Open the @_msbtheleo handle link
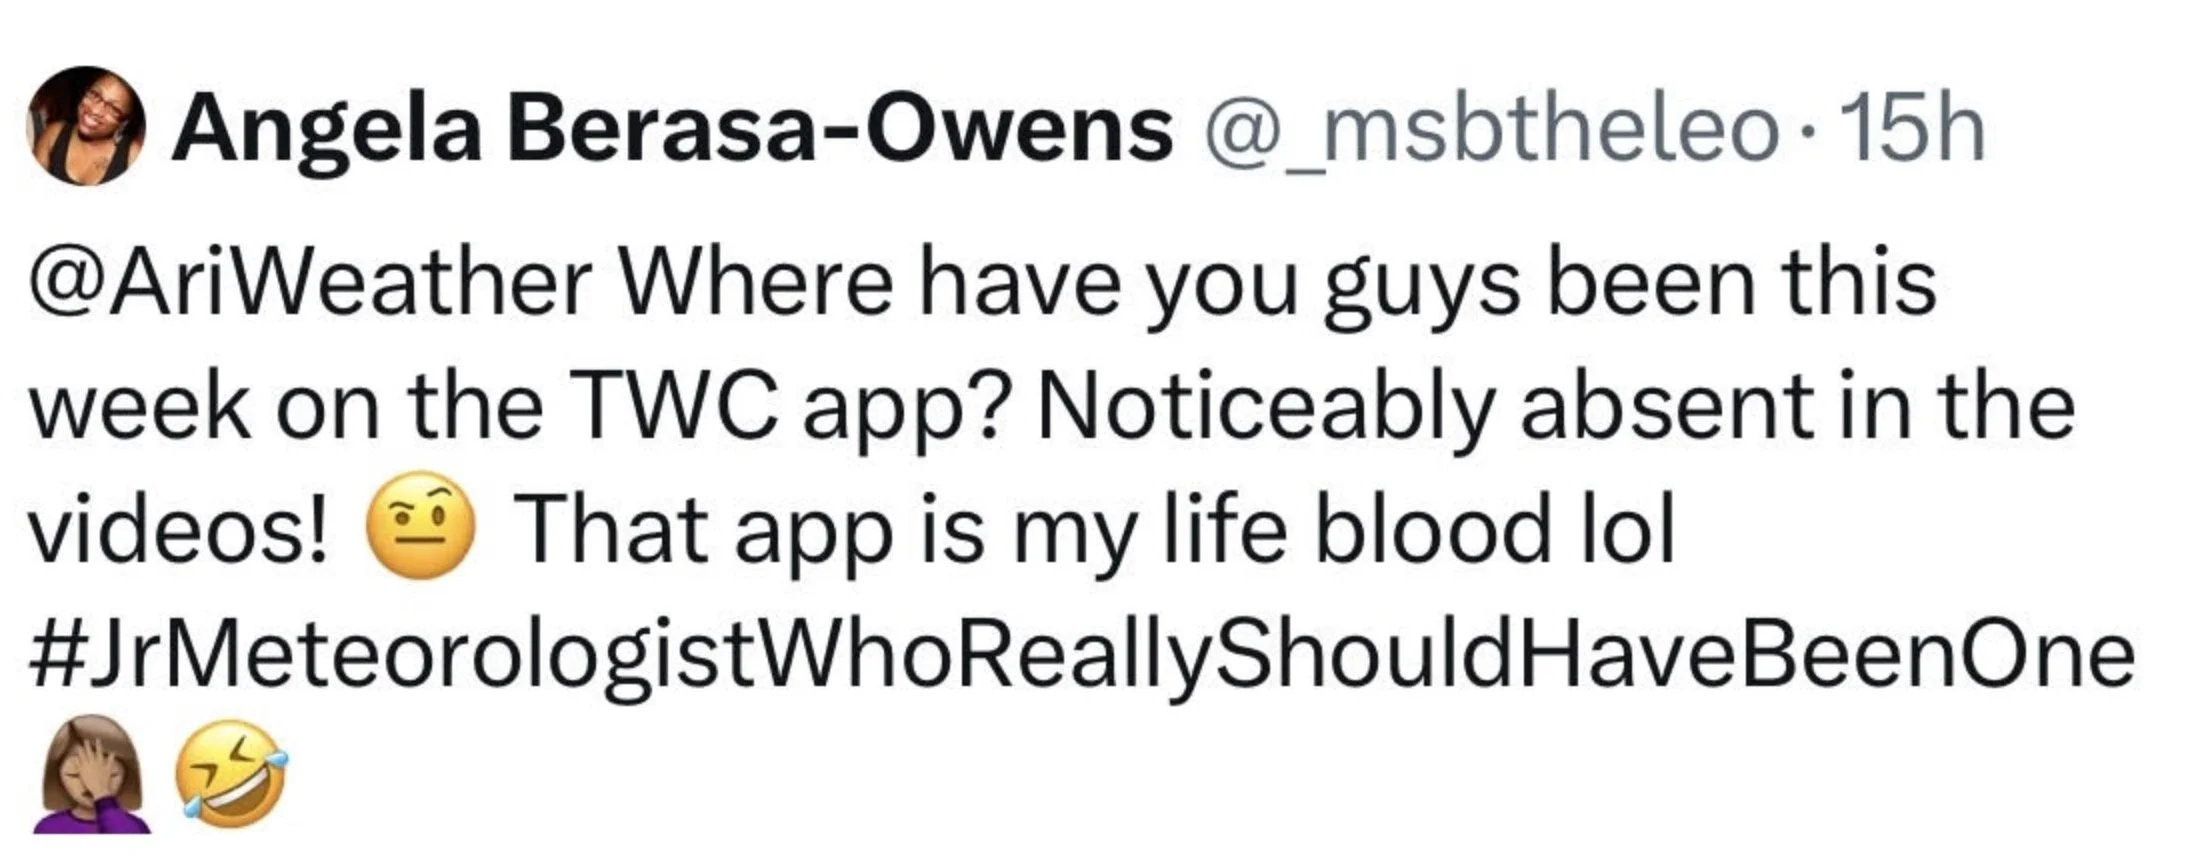2188x862 pixels. coord(1490,132)
